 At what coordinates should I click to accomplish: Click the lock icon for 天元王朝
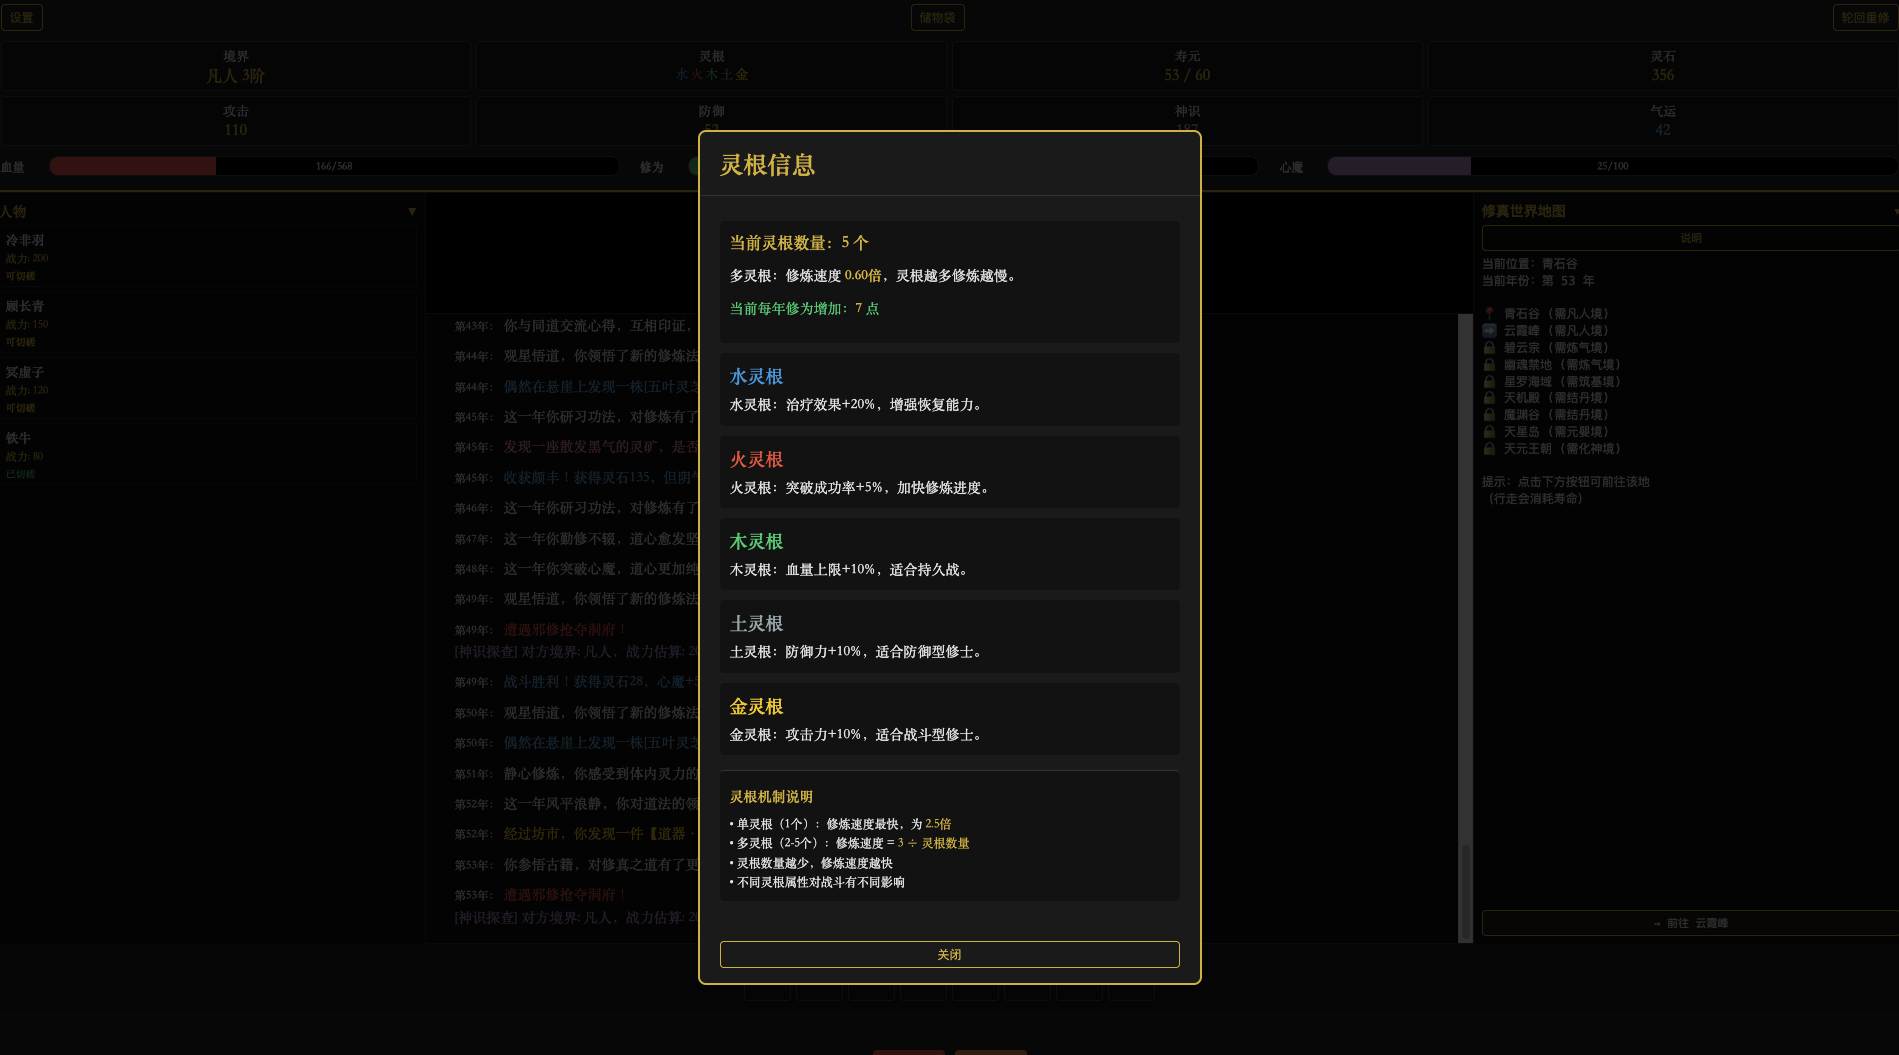[1489, 448]
